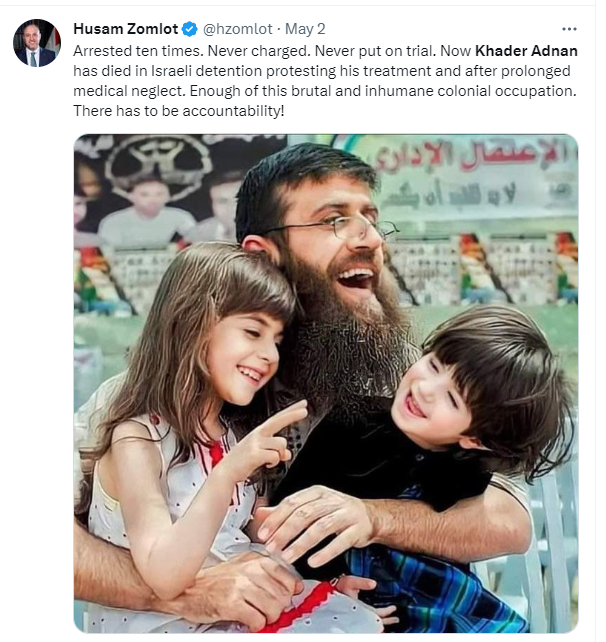Open the three-dot more options menu
Viewport: 606px width, 642px height.
pyautogui.click(x=569, y=29)
